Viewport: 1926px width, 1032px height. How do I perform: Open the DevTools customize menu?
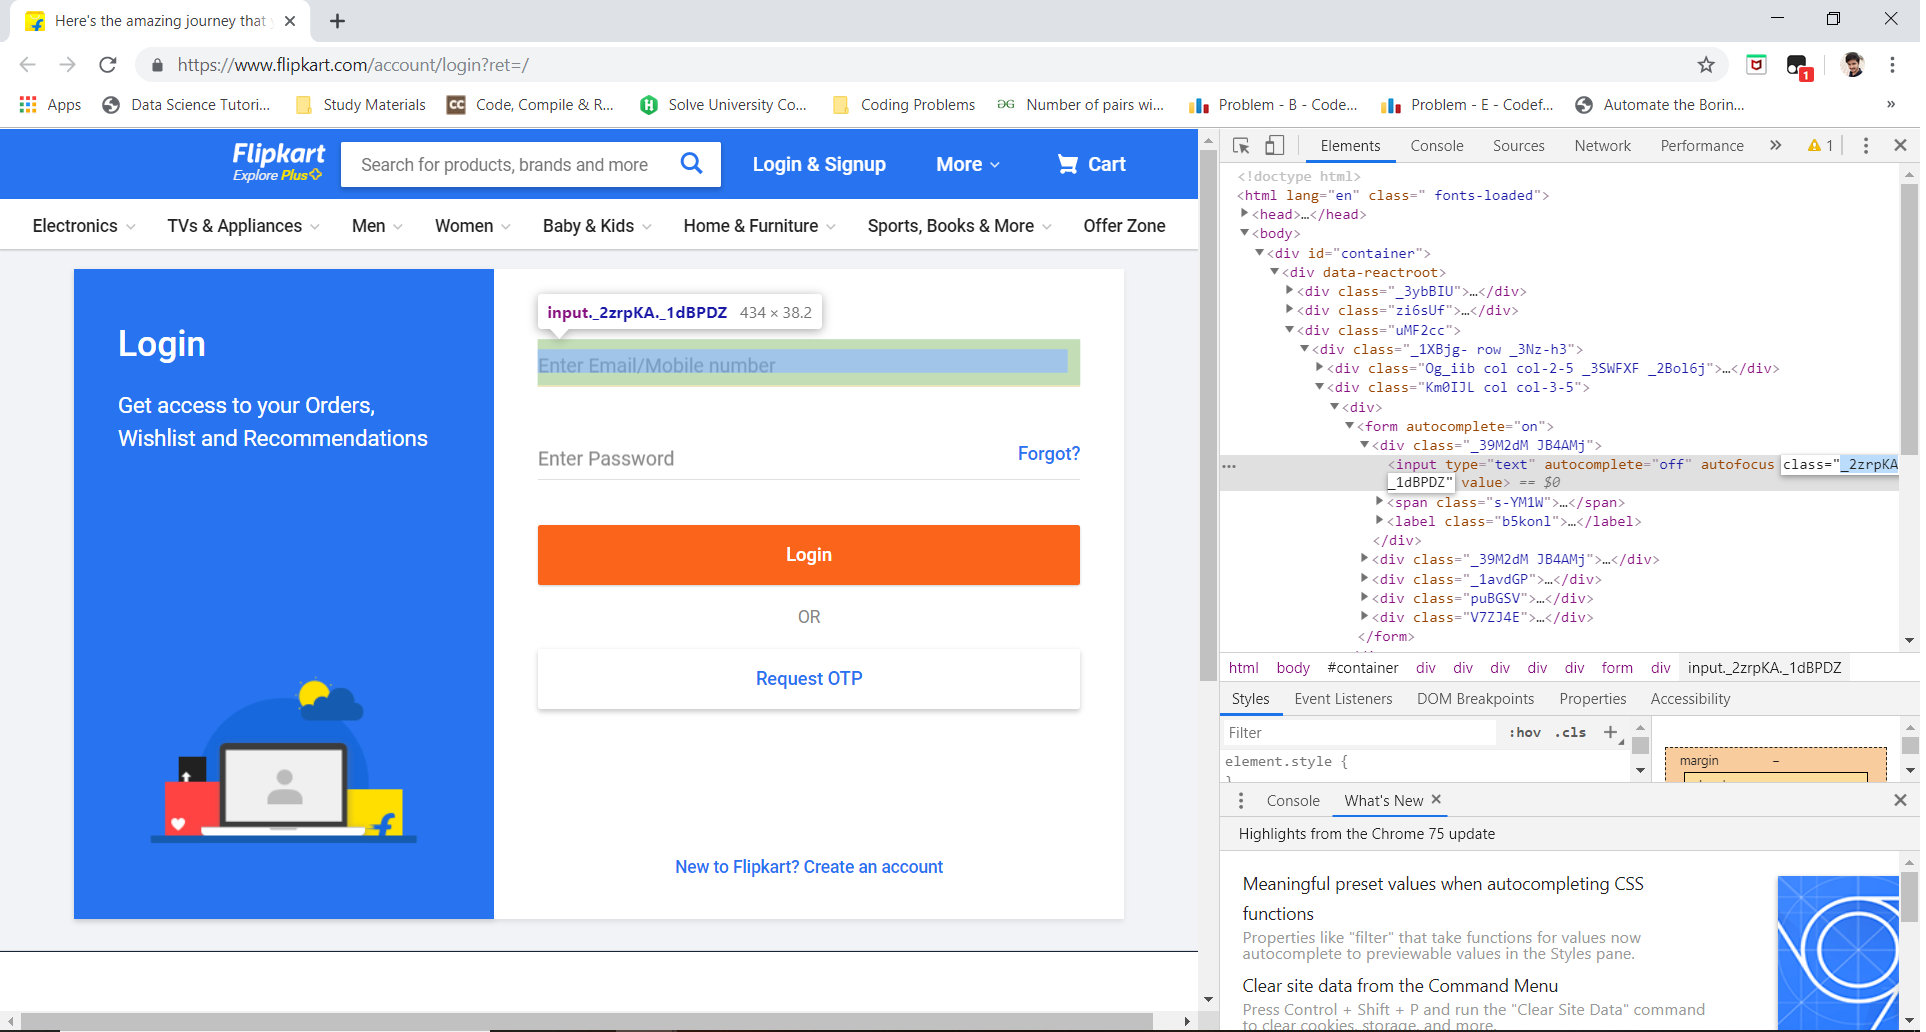tap(1866, 146)
